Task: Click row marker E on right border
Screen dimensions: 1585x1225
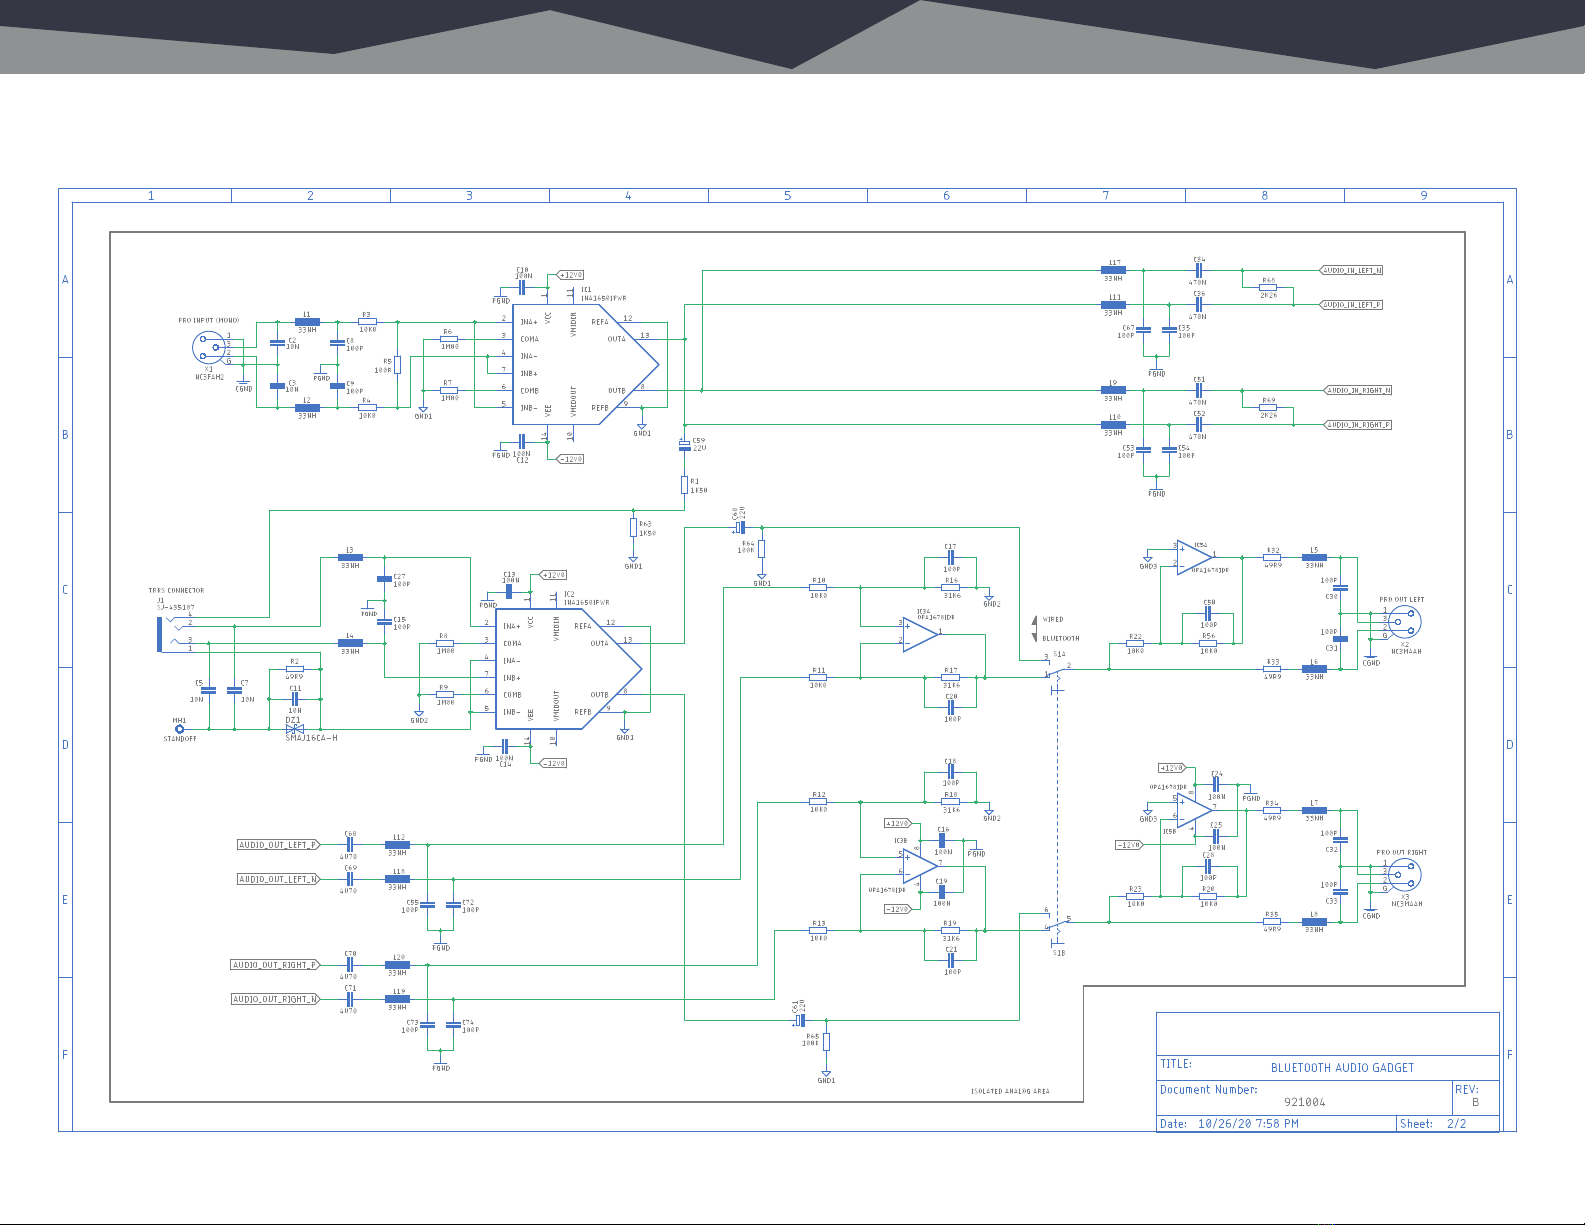Action: pos(1510,900)
